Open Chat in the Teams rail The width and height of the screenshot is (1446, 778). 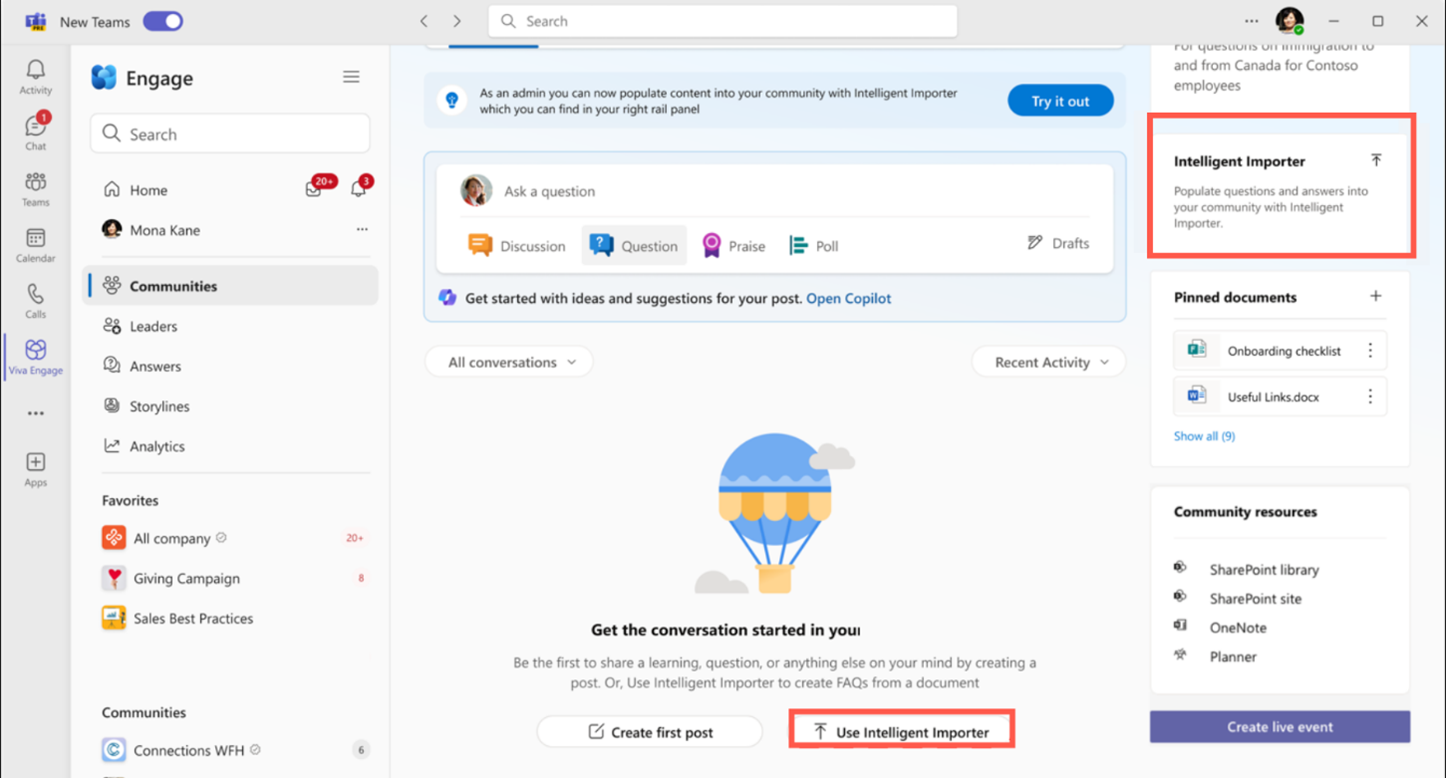tap(35, 132)
